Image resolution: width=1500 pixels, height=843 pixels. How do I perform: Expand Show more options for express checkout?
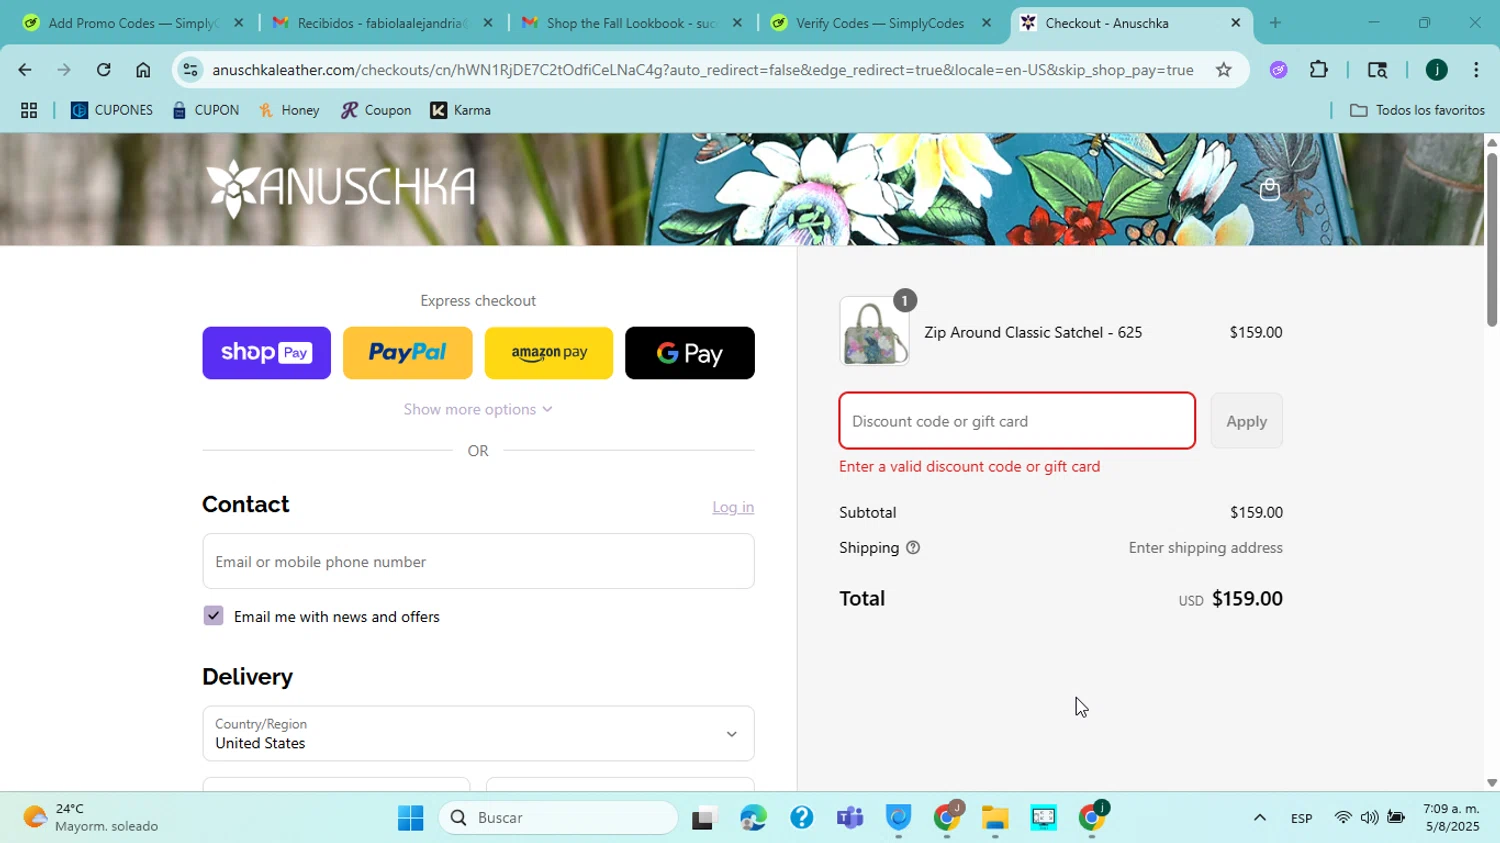478,409
